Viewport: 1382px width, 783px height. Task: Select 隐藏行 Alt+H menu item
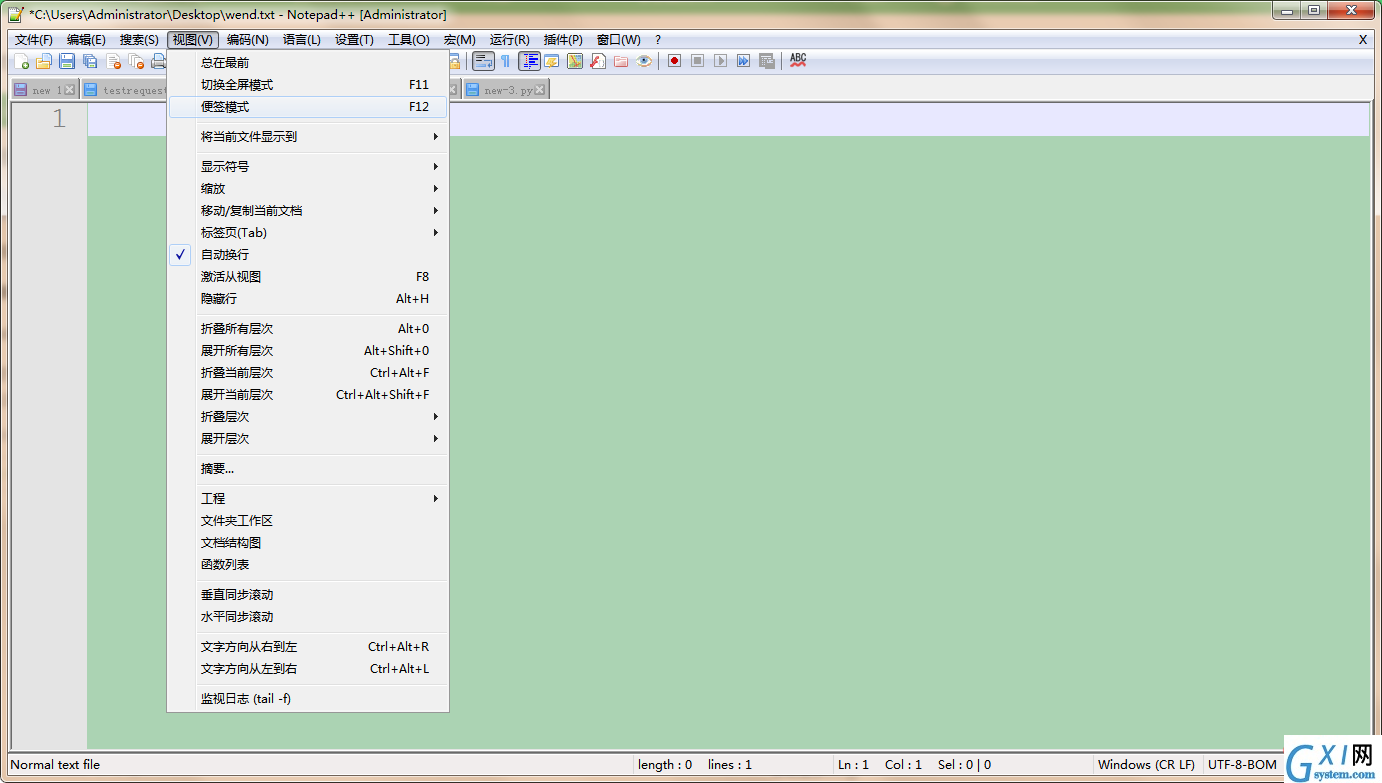308,299
